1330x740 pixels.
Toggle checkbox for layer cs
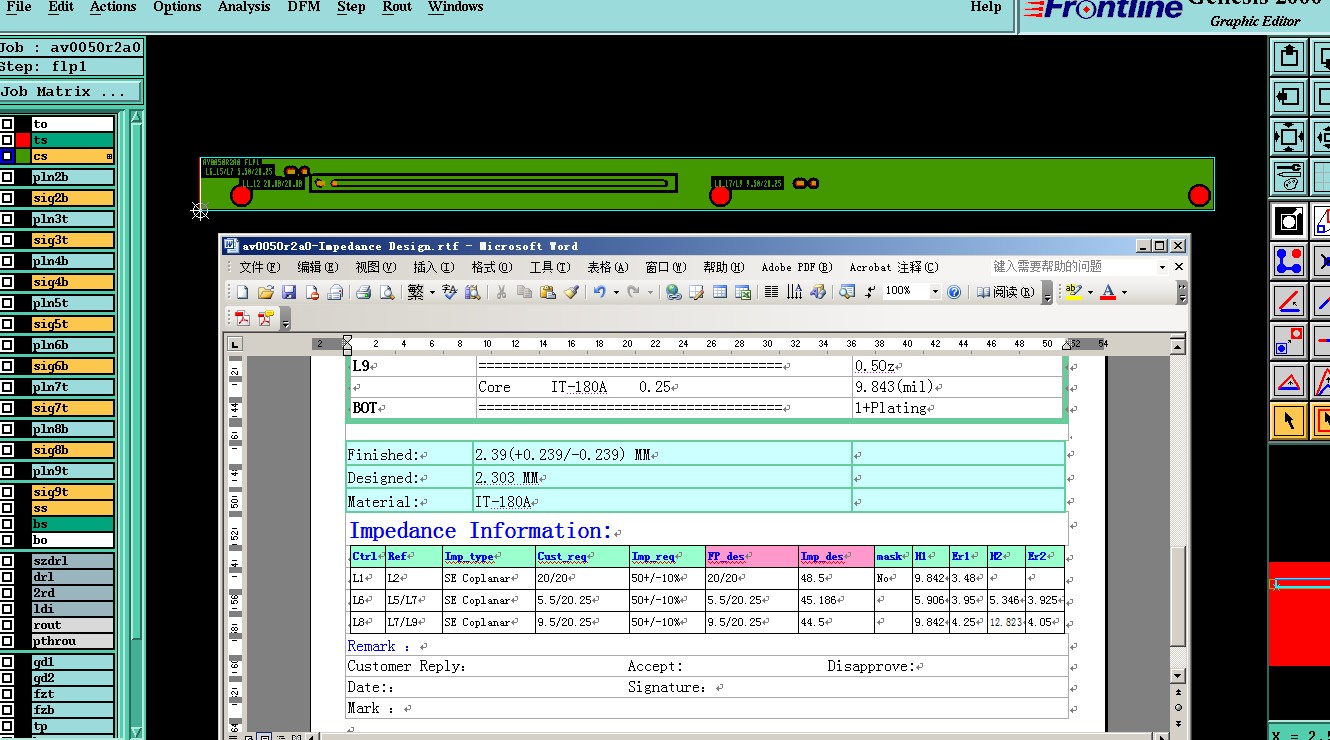(x=7, y=156)
